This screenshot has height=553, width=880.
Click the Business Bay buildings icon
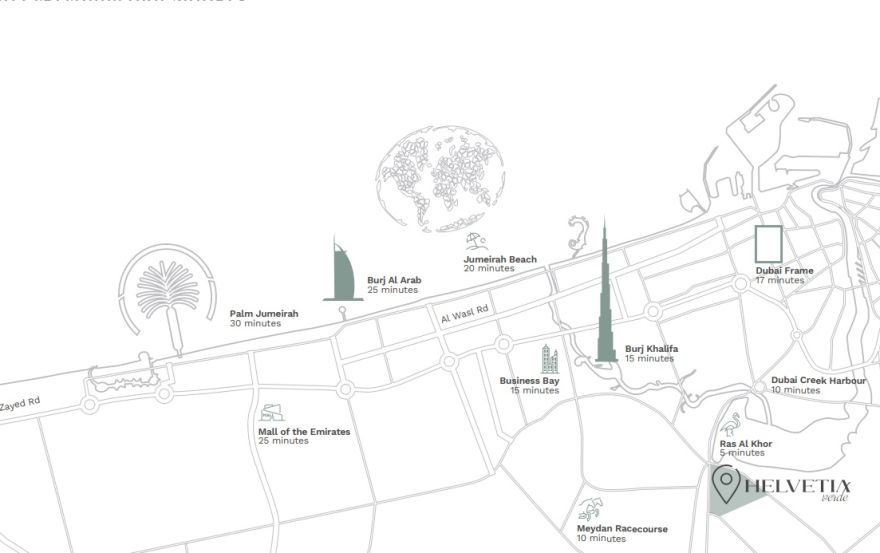coord(549,359)
